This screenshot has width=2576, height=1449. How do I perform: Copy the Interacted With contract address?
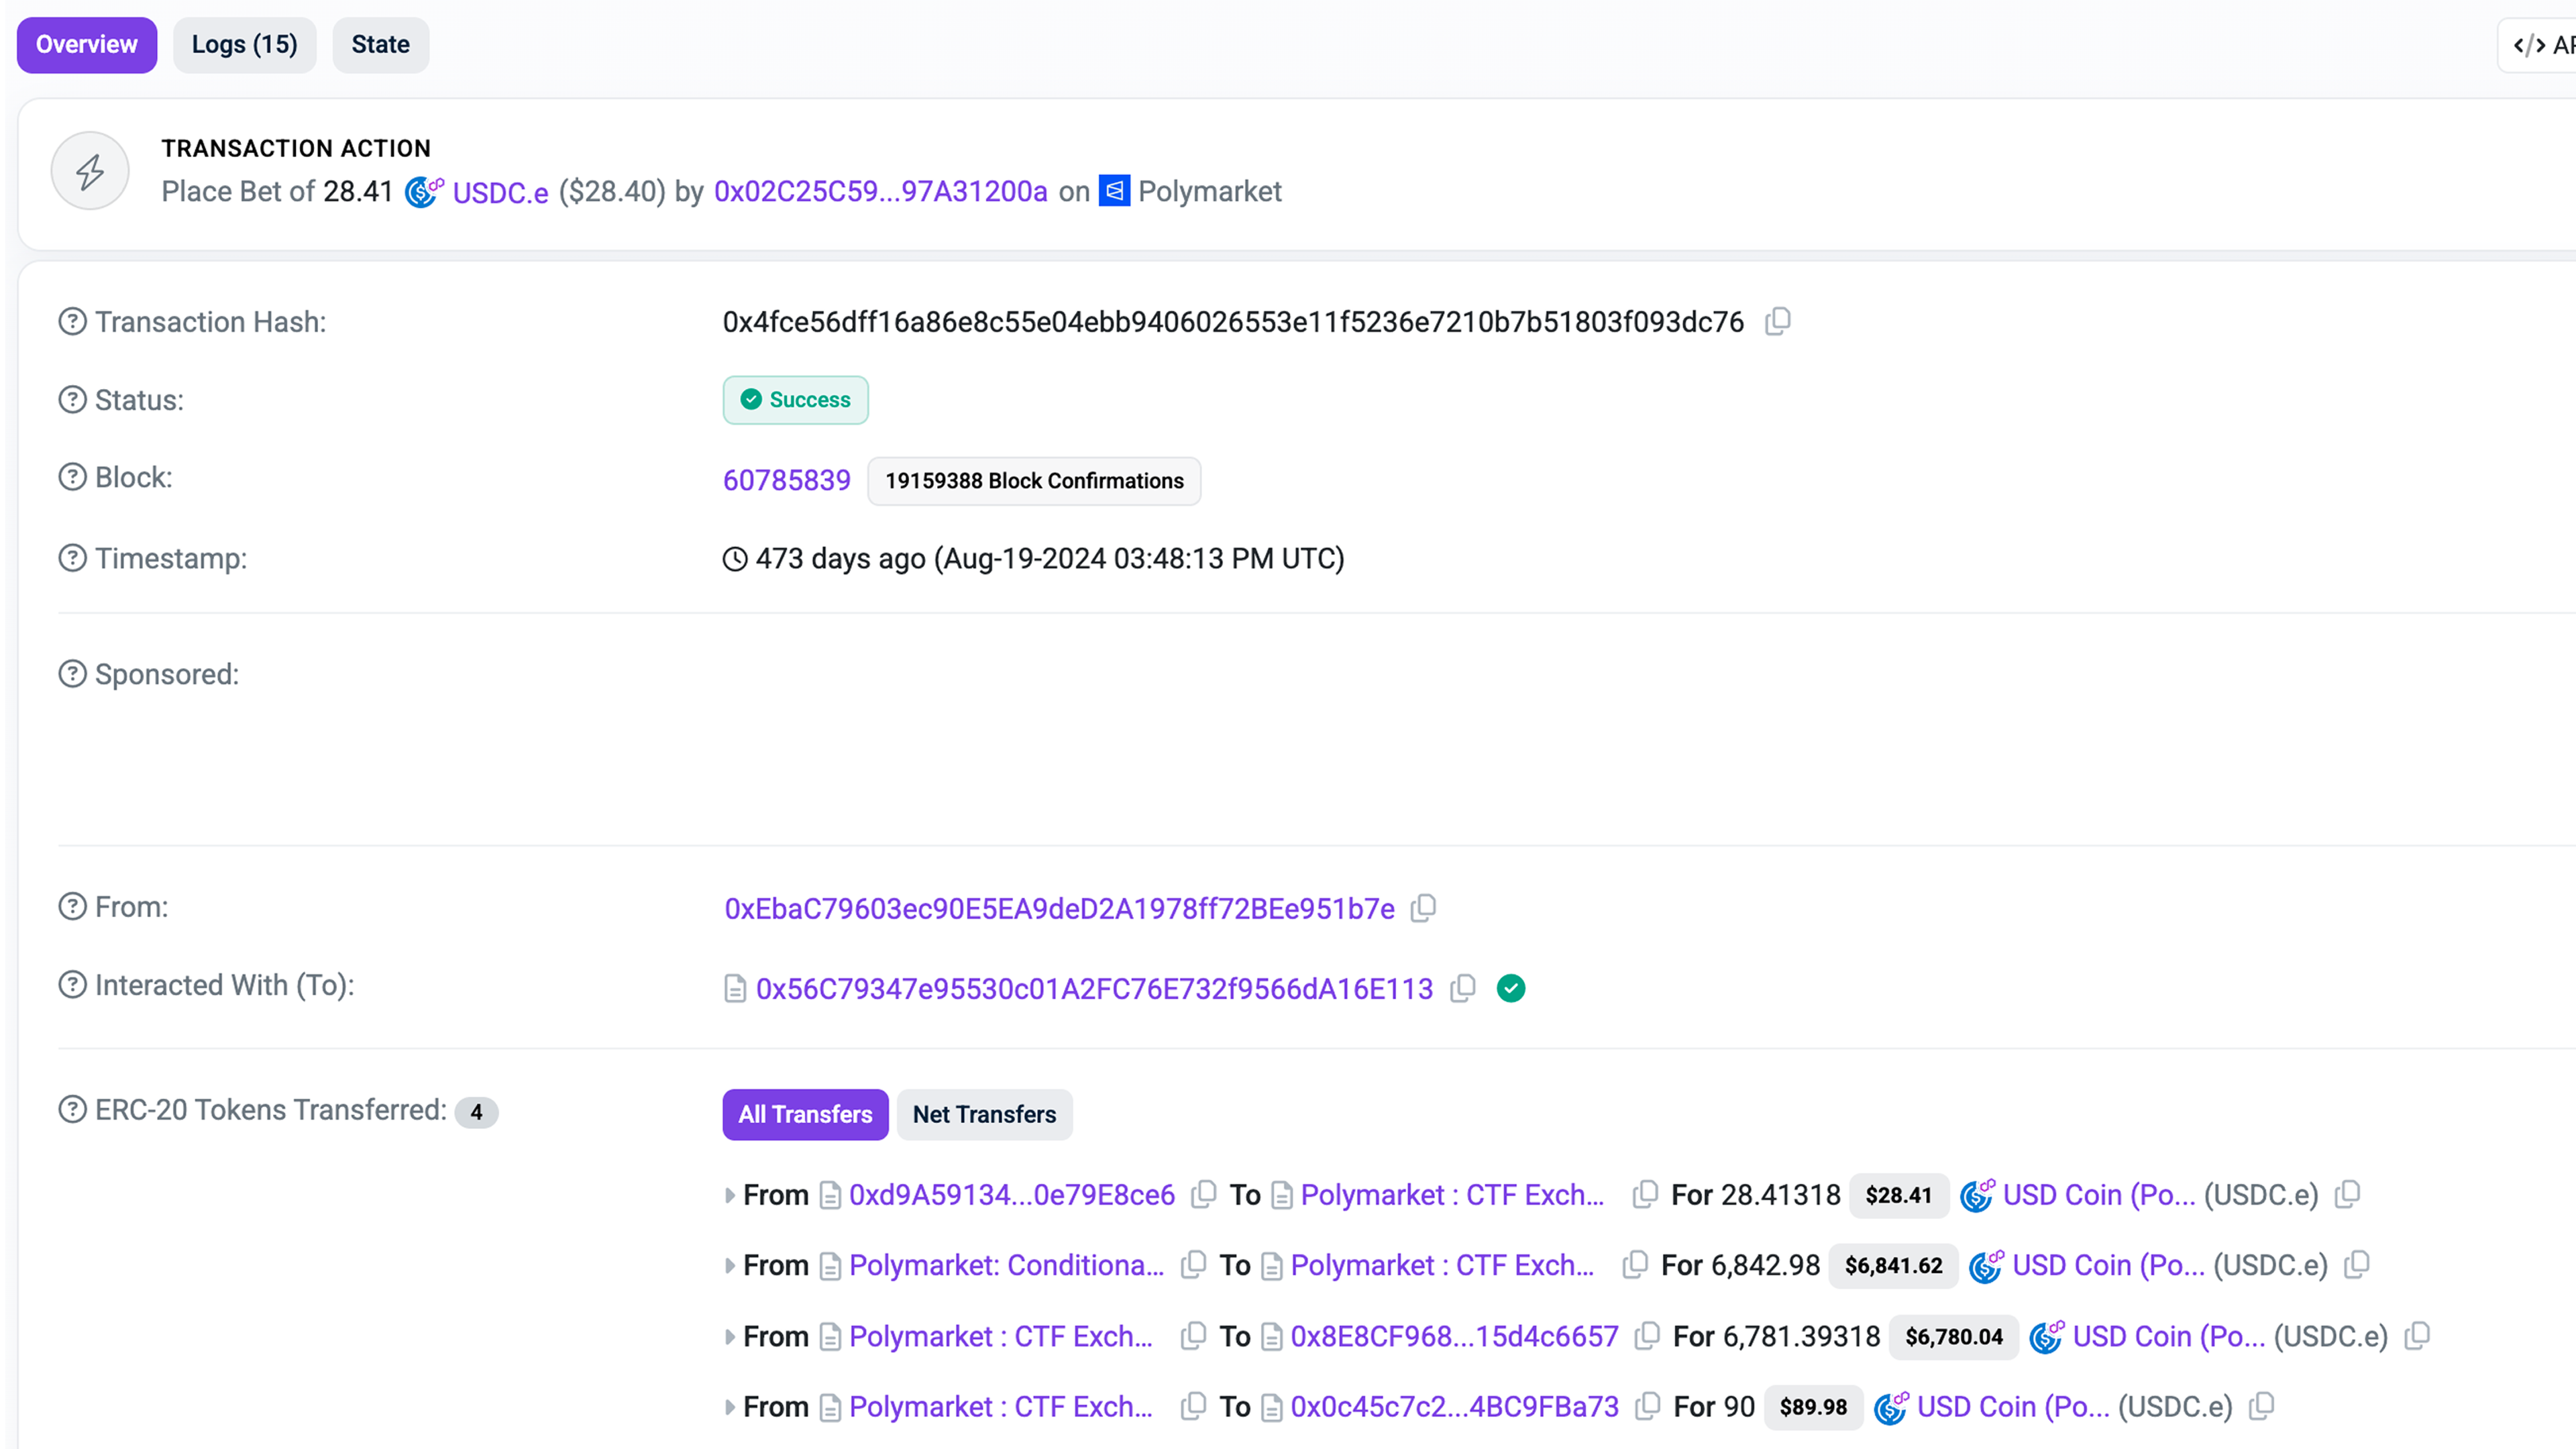1463,988
